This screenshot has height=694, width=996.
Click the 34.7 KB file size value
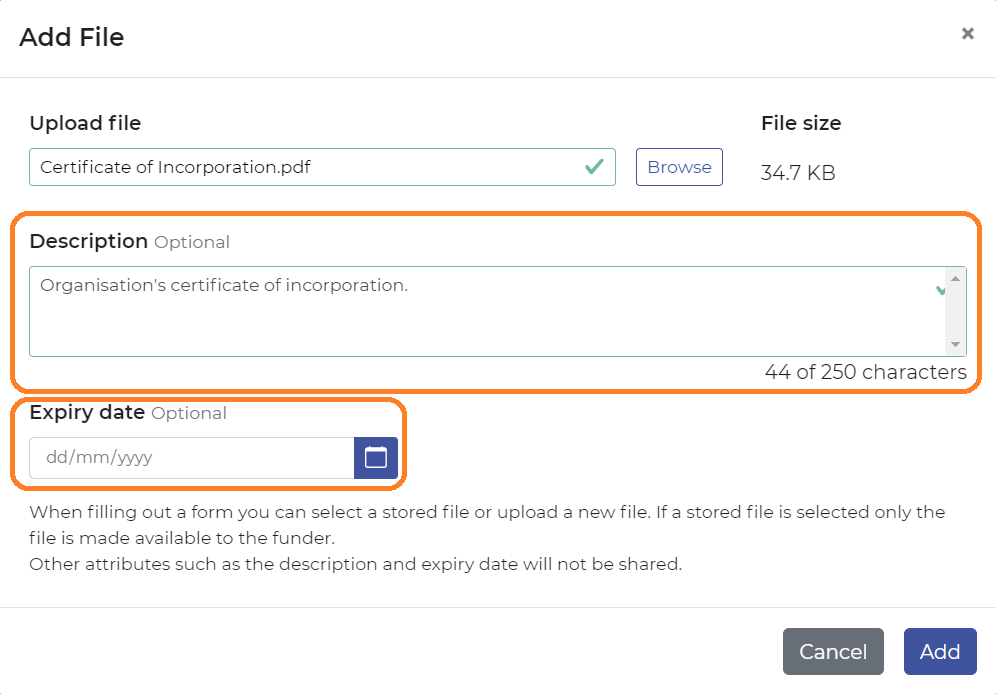point(798,173)
